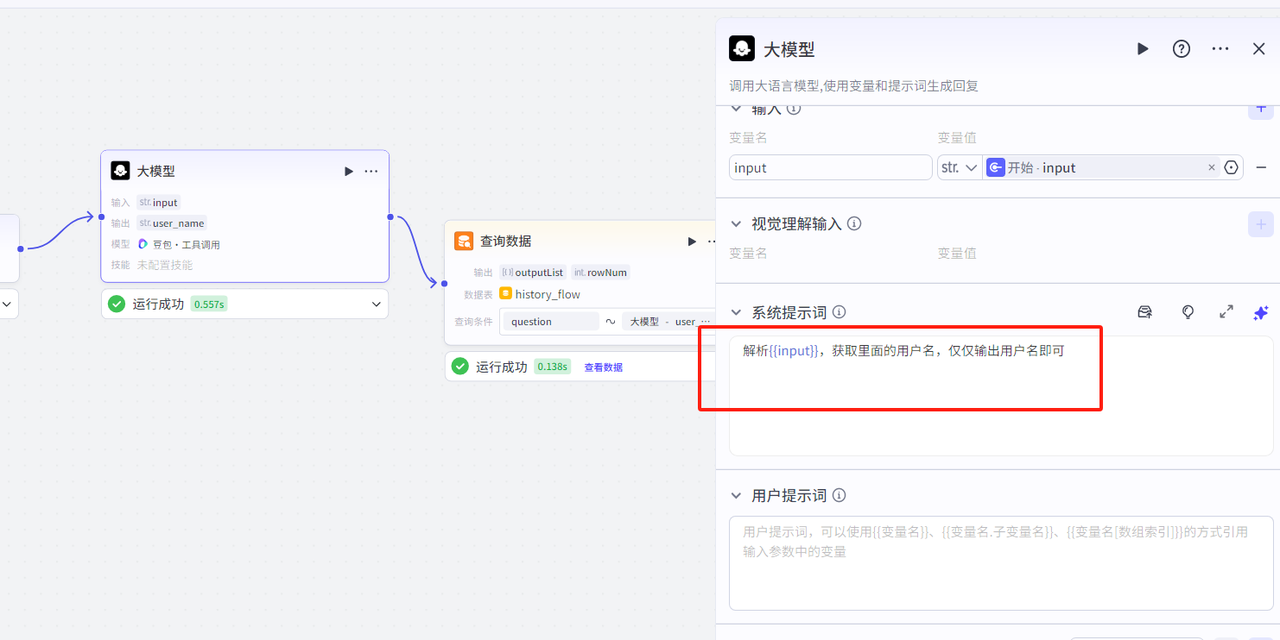The image size is (1280, 640).
Task: Collapse the 用户提示词 section
Action: point(737,495)
